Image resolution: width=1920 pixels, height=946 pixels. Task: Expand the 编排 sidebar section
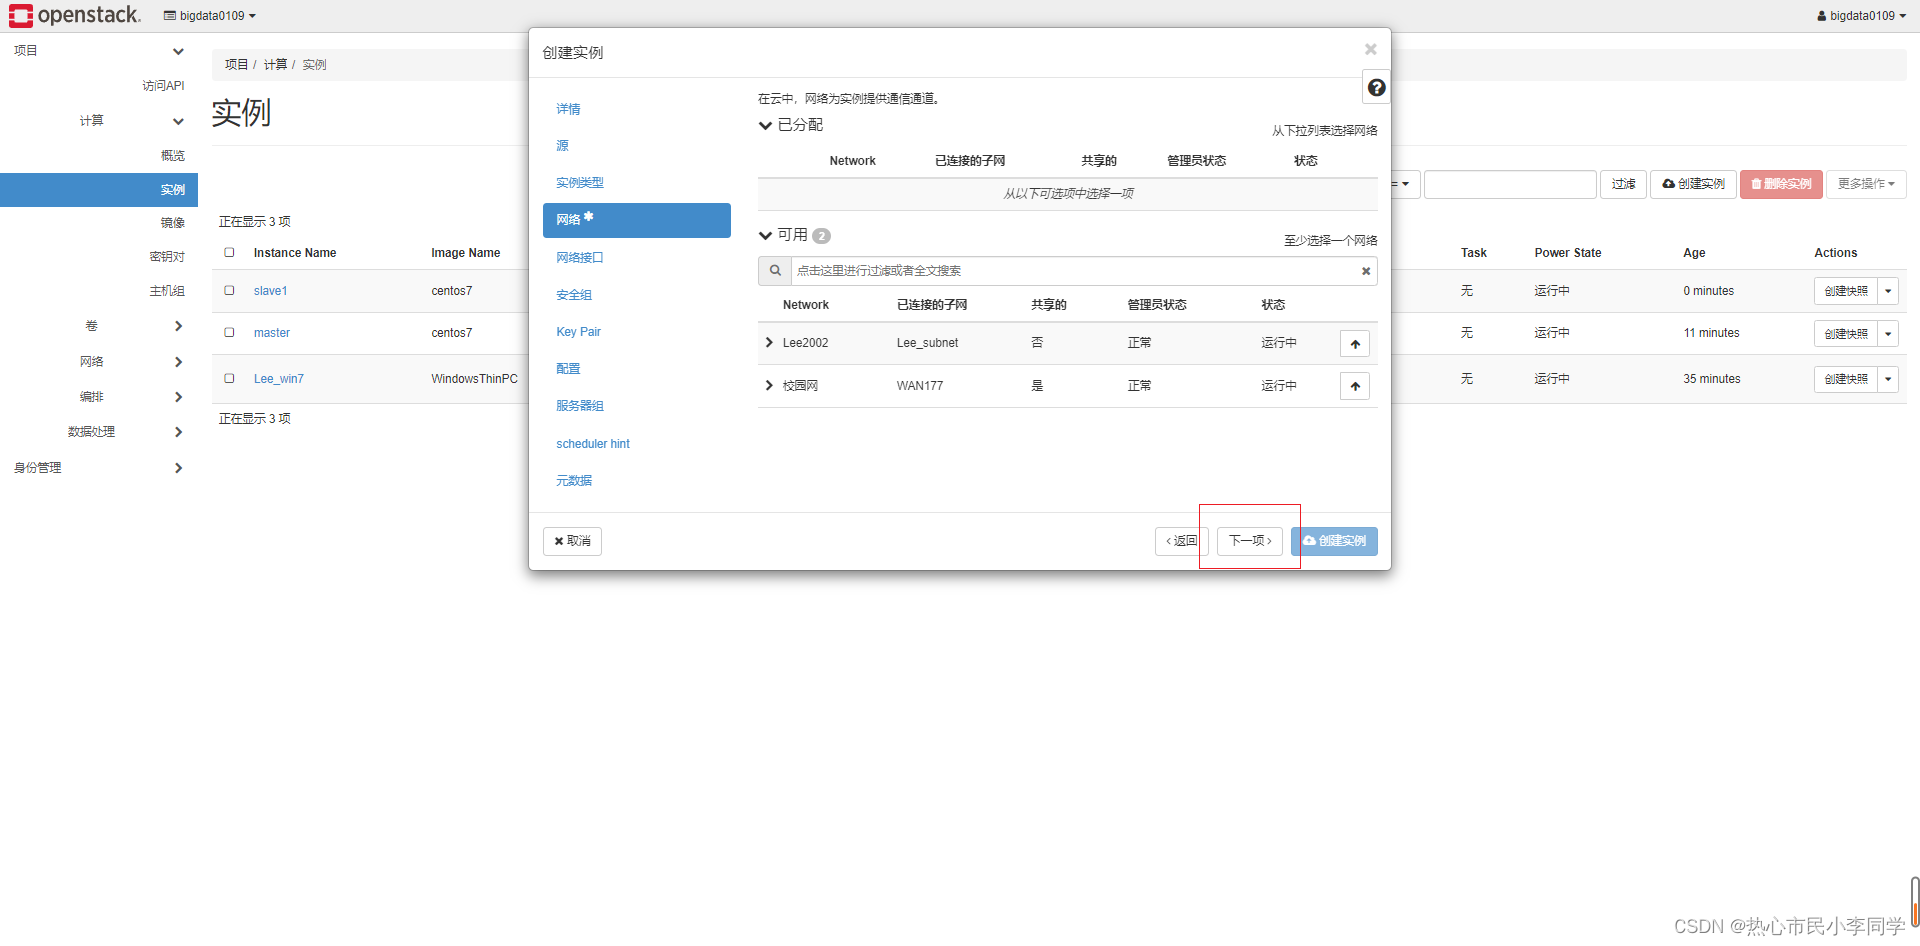coord(178,397)
